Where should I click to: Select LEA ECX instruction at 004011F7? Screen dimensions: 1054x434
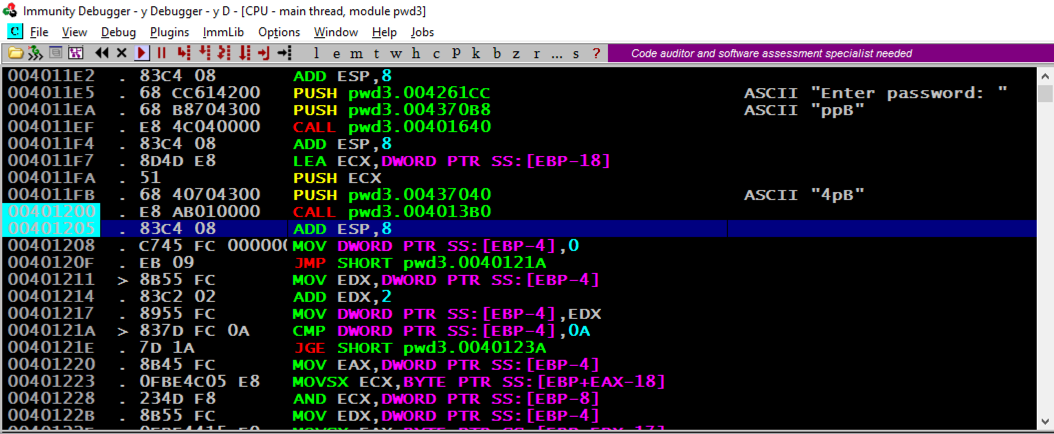(452, 161)
